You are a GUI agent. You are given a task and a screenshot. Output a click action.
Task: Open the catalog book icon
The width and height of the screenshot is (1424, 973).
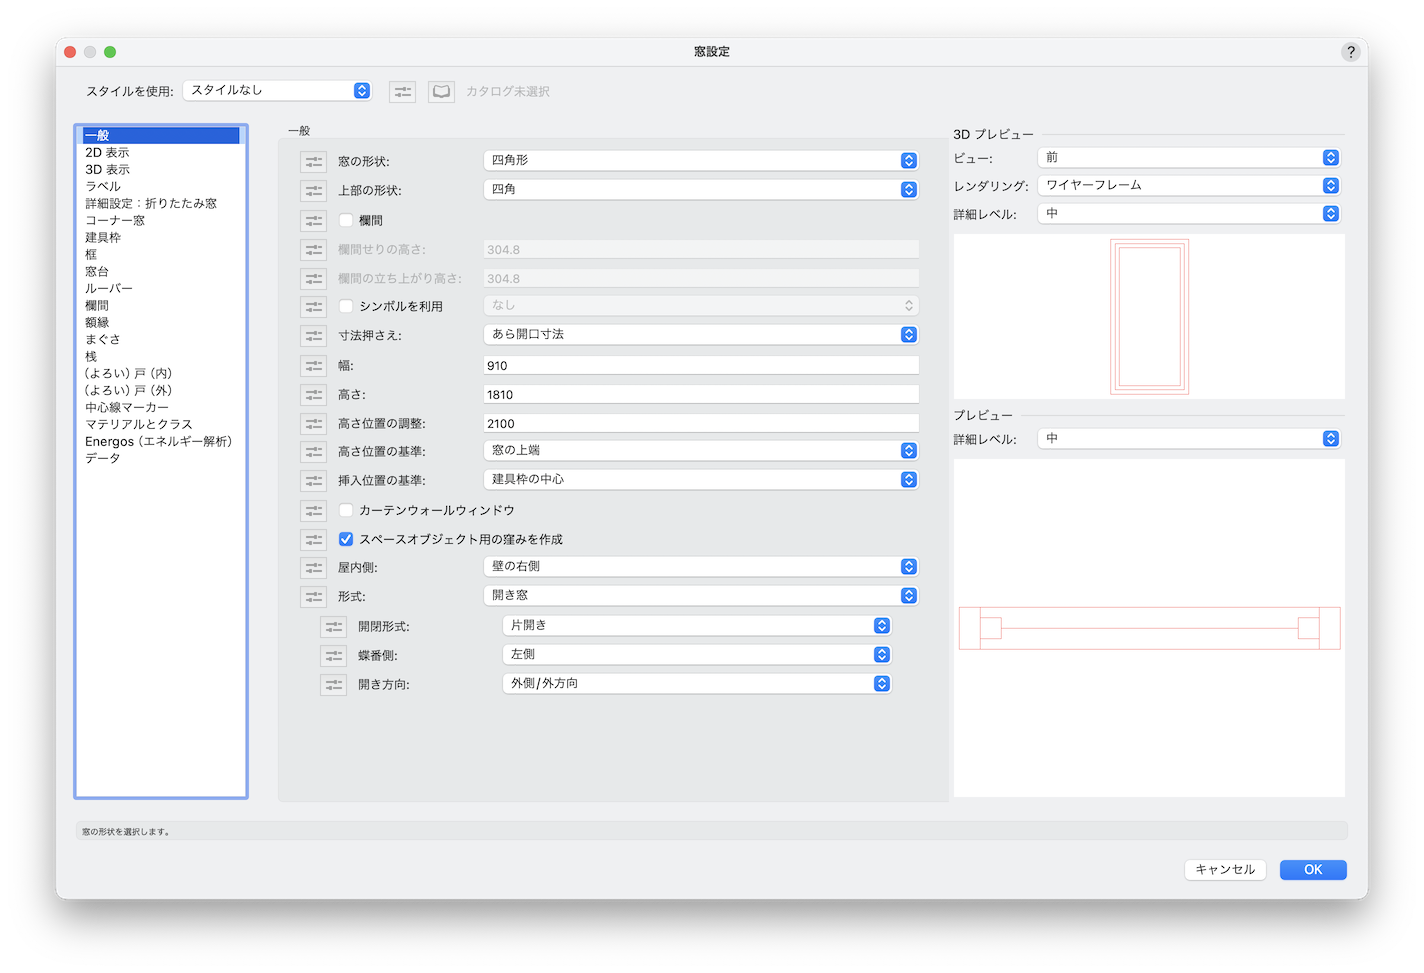[x=441, y=91]
